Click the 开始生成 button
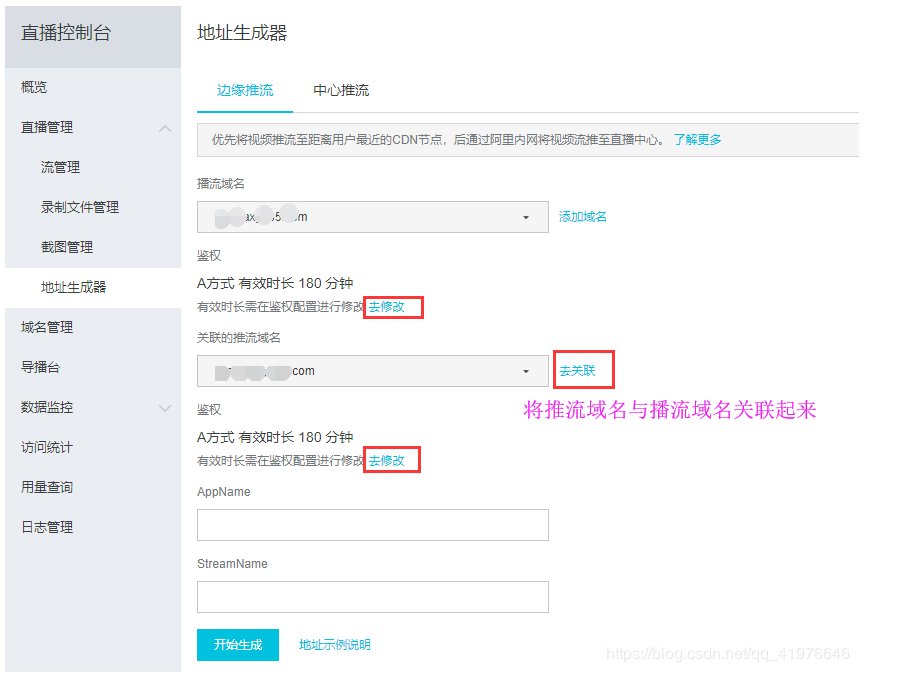 point(237,646)
